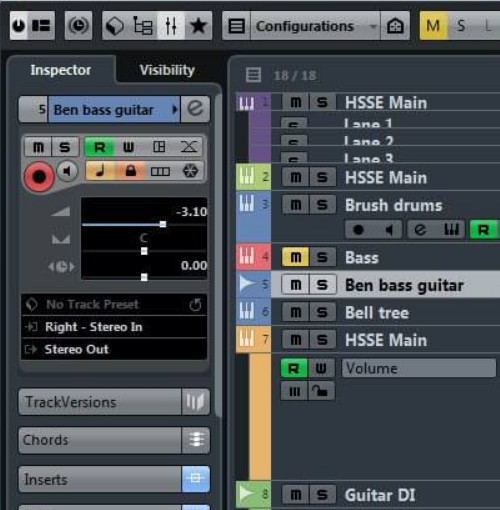500x510 pixels.
Task: Expand the Chords inspector section
Action: coord(100,440)
